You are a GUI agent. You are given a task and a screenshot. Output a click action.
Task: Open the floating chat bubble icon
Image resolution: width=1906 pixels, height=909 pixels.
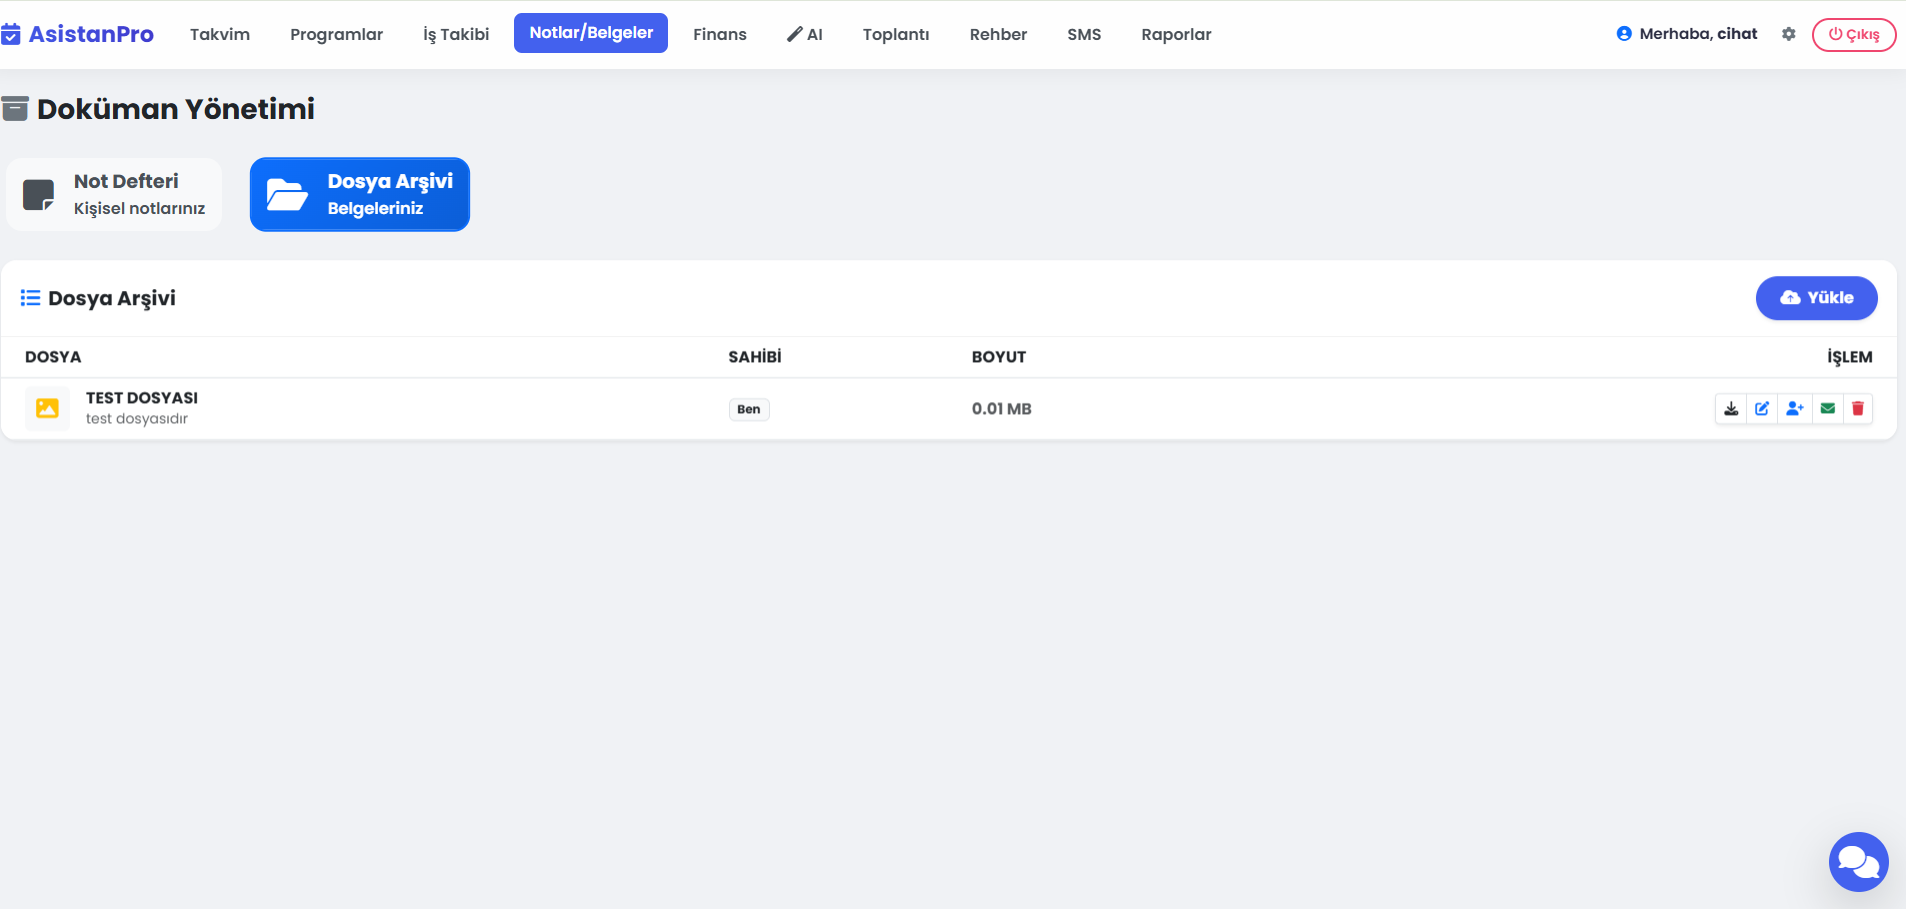click(1858, 861)
